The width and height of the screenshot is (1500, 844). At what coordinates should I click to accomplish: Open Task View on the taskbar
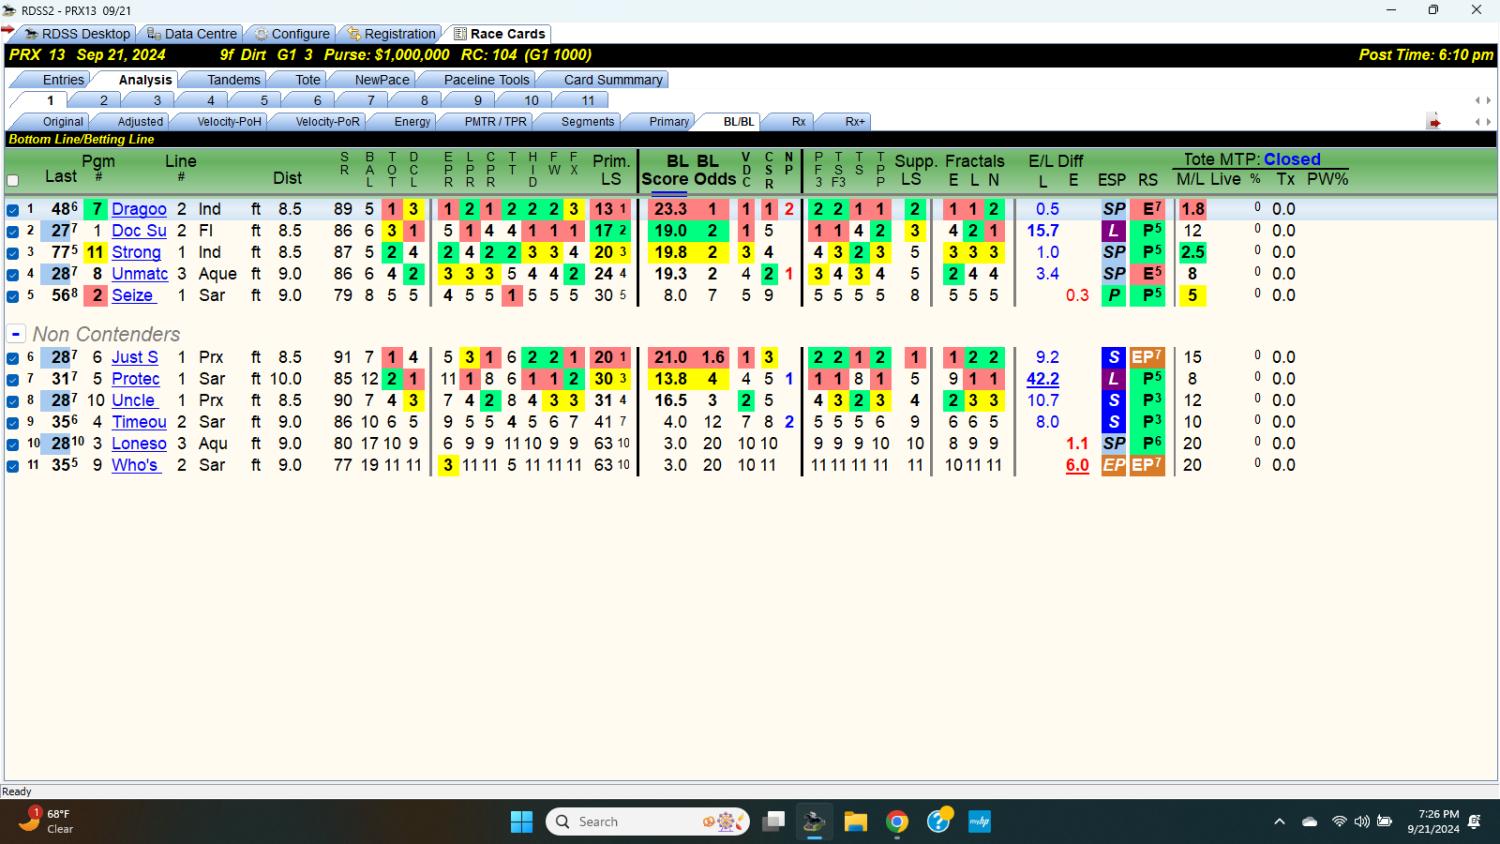773,822
